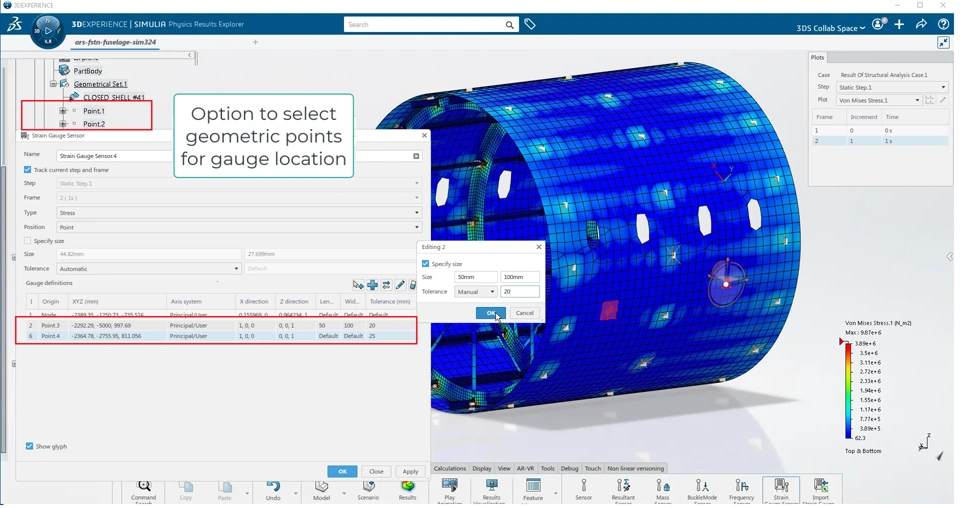Click Apply in Strain Gauge Sensor dialog

pos(410,471)
